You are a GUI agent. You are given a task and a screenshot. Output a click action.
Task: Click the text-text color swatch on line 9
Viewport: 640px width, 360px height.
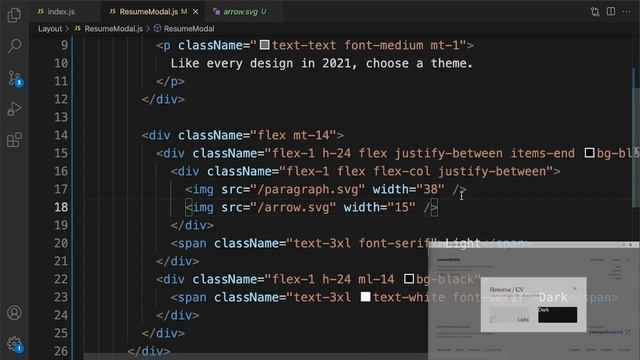pos(264,45)
